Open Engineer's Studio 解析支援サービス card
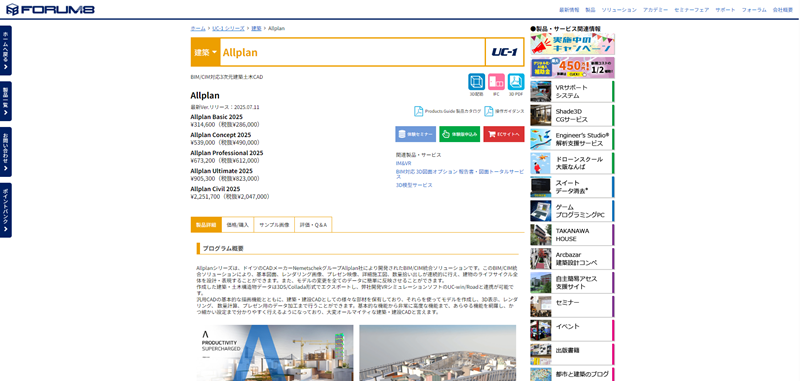 pyautogui.click(x=572, y=139)
